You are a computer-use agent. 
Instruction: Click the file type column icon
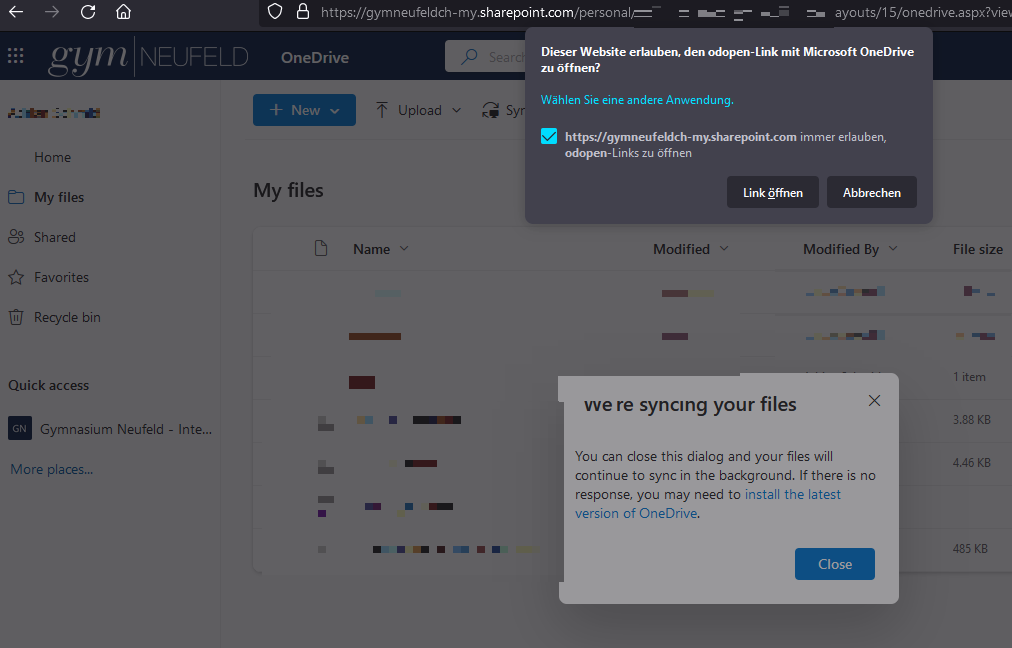pos(321,249)
